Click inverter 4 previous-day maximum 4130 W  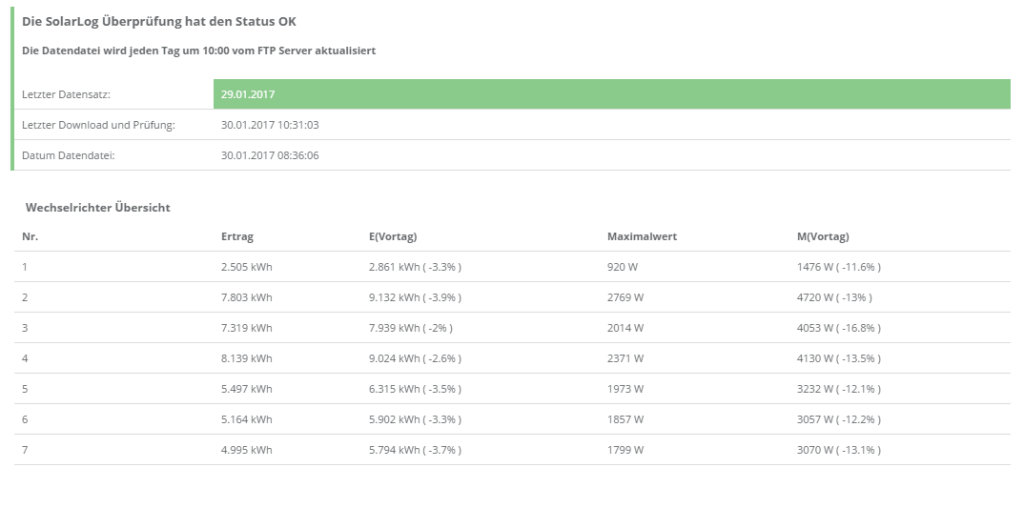click(838, 358)
